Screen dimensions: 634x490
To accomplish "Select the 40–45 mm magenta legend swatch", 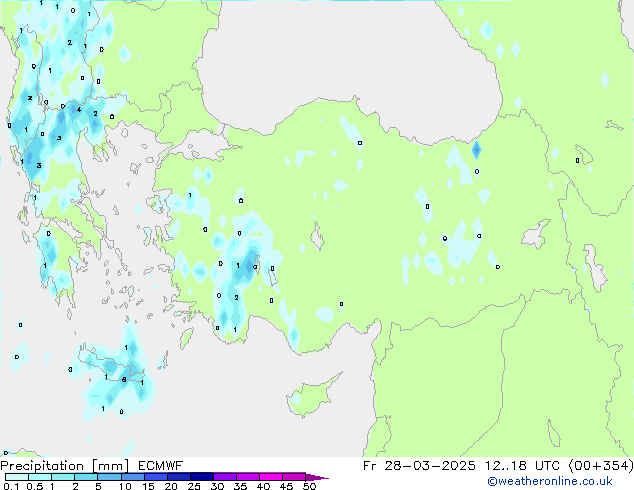I will tap(271, 477).
